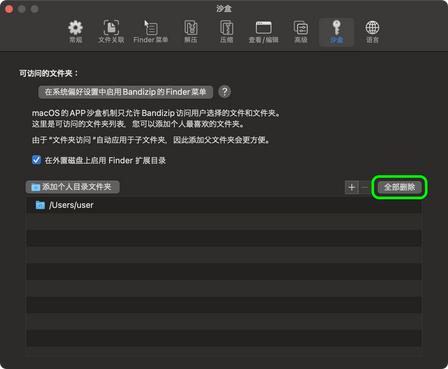Click 在系统偏好设置中启用Bandizip的Finder菜单 button
This screenshot has height=369, width=448.
coord(125,92)
